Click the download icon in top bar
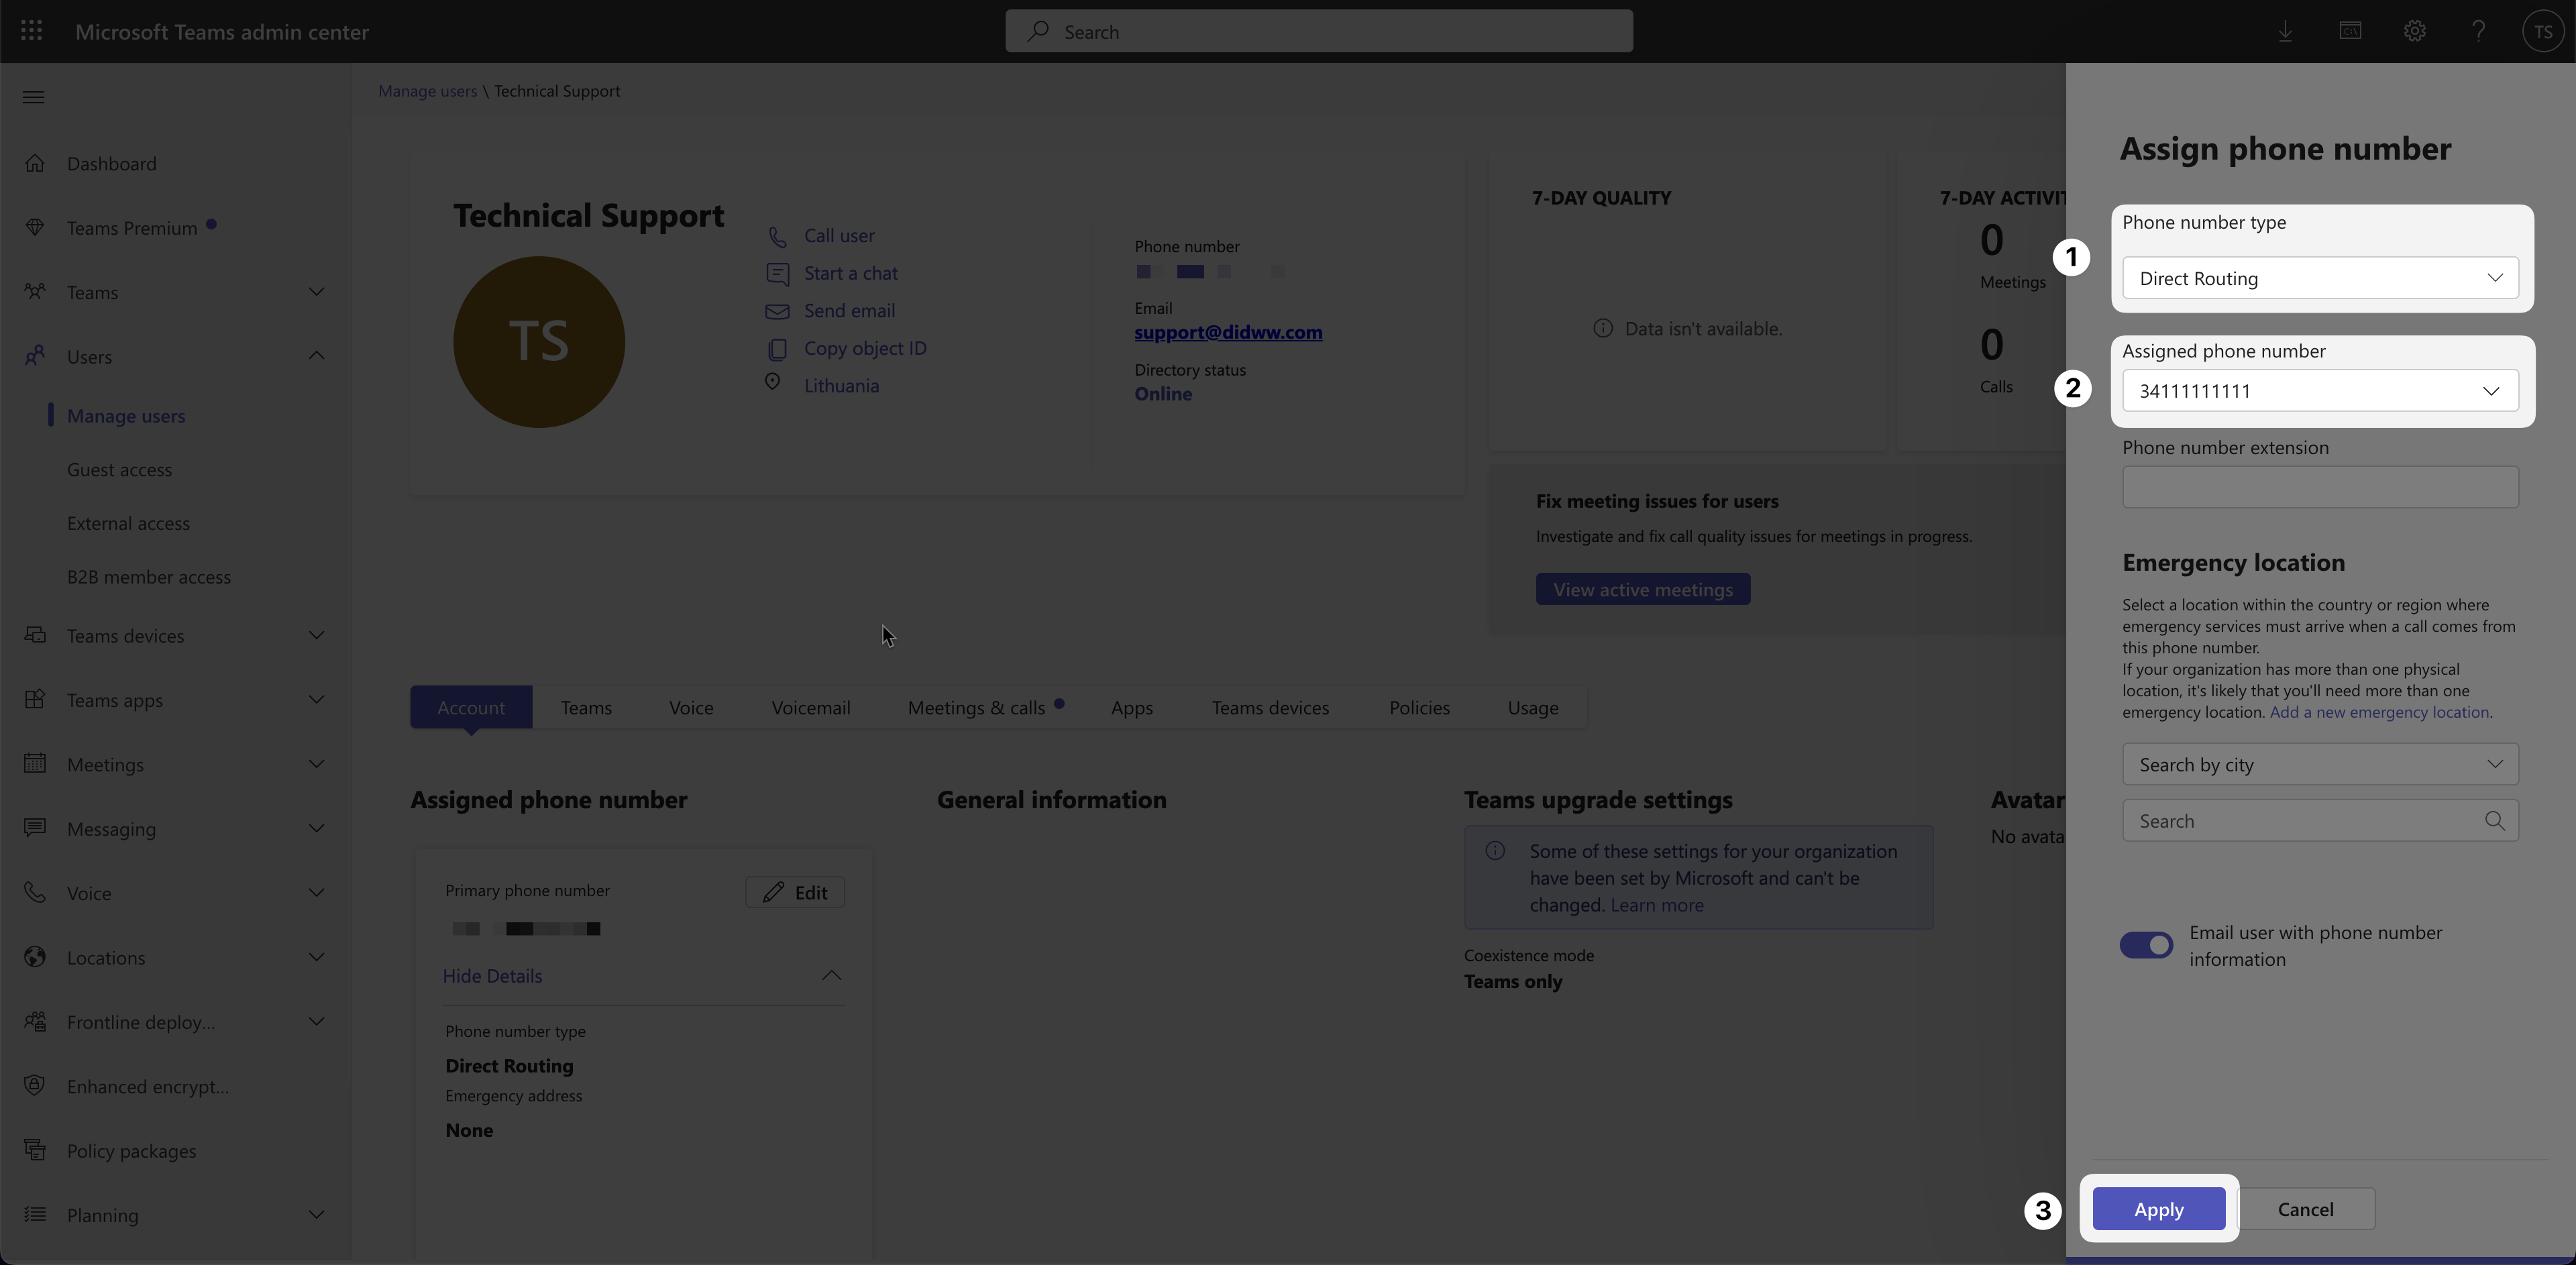The height and width of the screenshot is (1265, 2576). point(2285,31)
